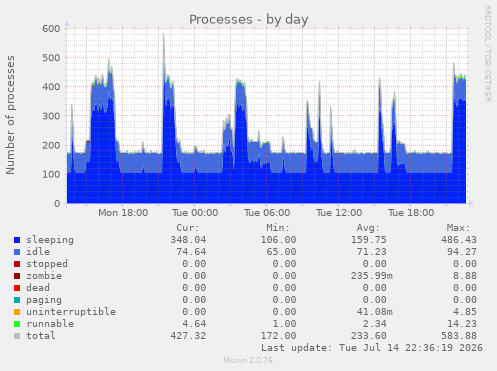
Task: Click idle current value 74.64
Action: (x=191, y=252)
